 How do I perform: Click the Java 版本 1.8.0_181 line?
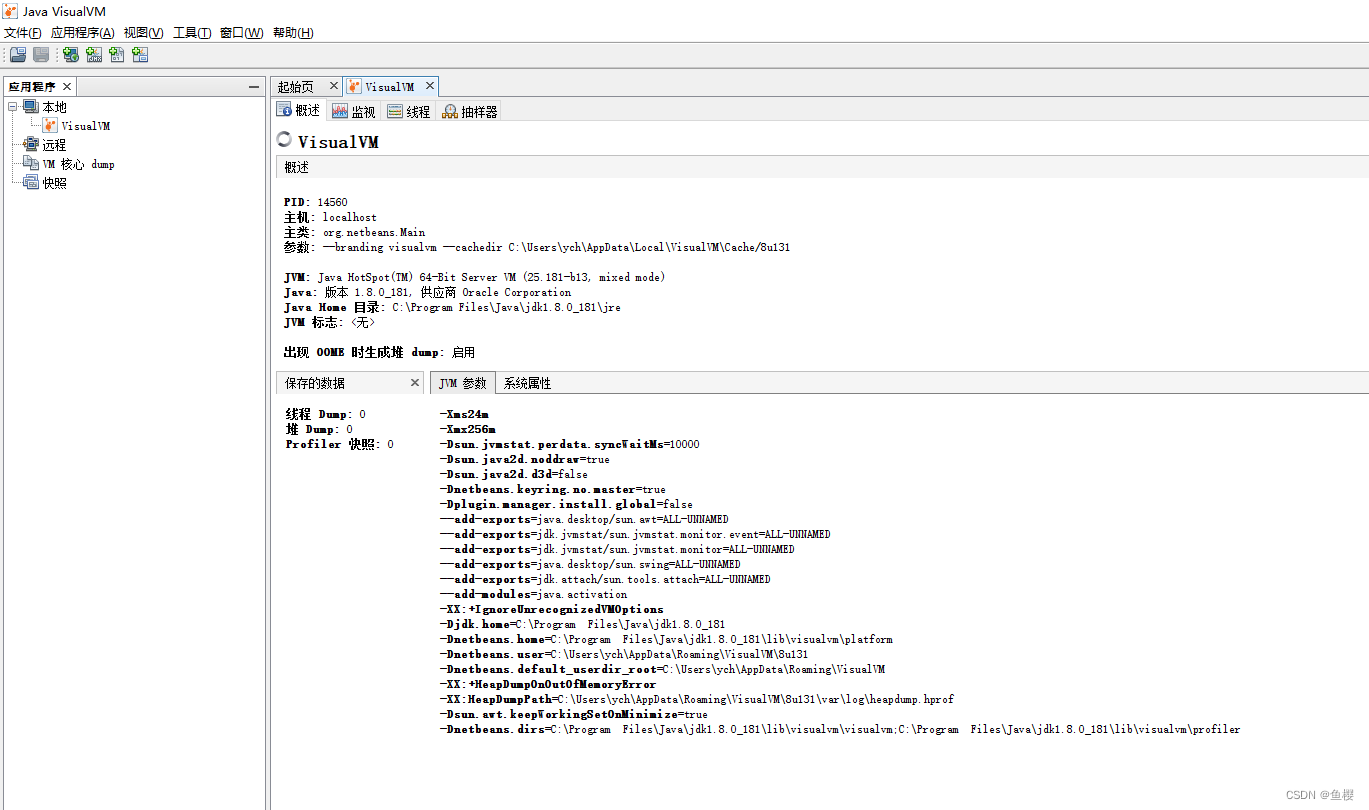(427, 292)
